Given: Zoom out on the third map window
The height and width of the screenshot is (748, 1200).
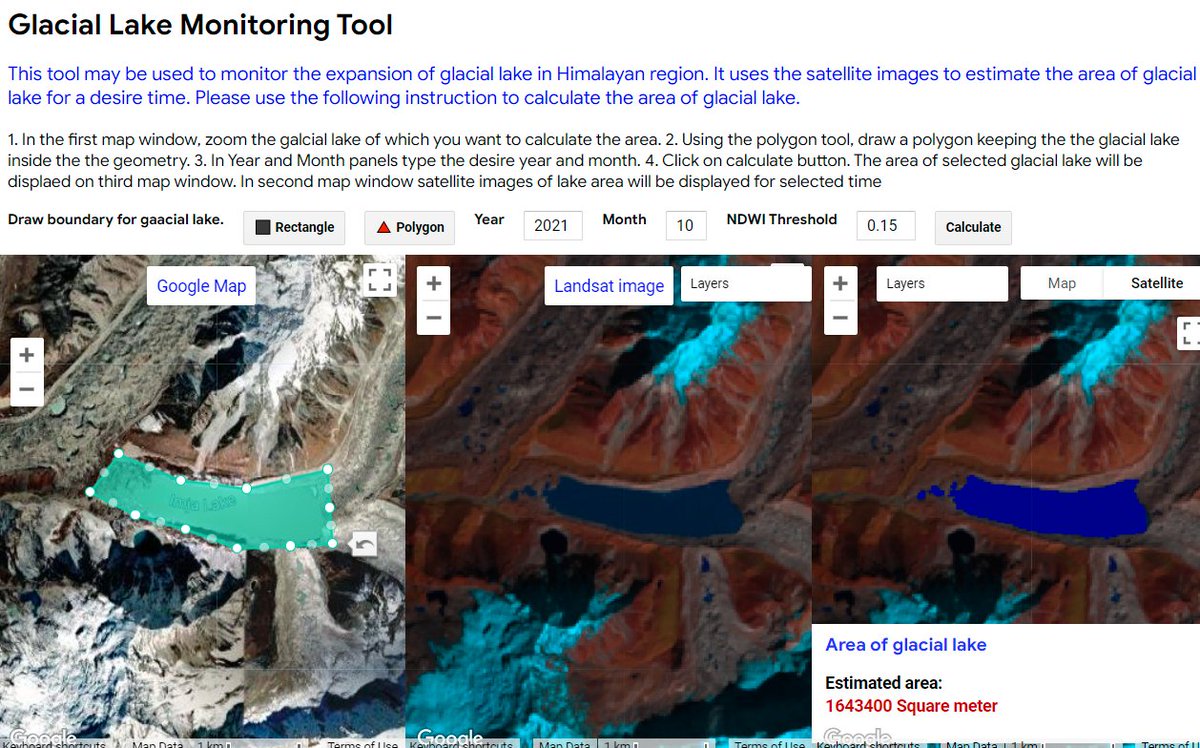Looking at the screenshot, I should tap(840, 317).
